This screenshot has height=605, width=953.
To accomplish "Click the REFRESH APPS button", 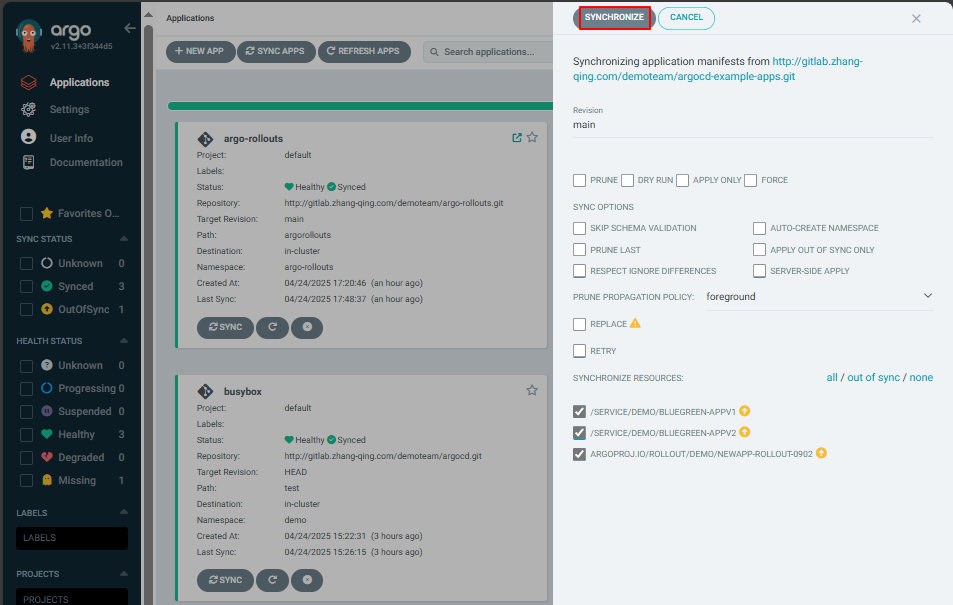I will click(x=363, y=52).
